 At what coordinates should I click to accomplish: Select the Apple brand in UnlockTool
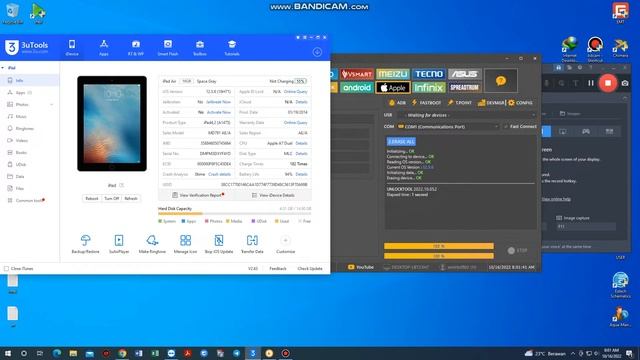393,87
